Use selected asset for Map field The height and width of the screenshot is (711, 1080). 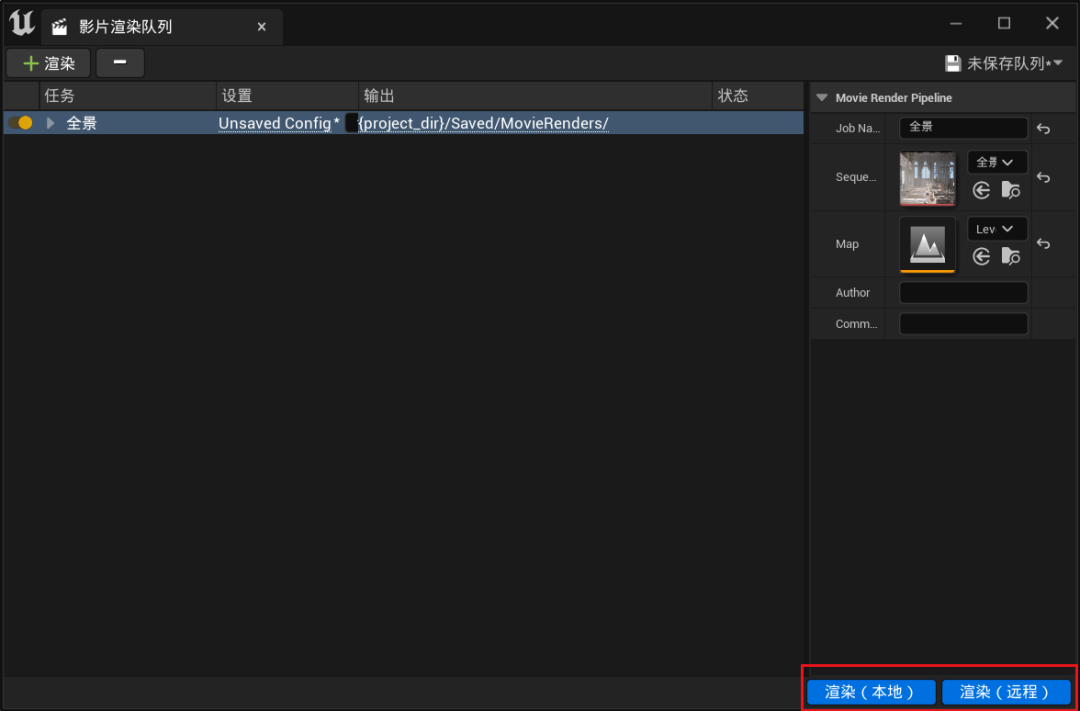(x=982, y=257)
